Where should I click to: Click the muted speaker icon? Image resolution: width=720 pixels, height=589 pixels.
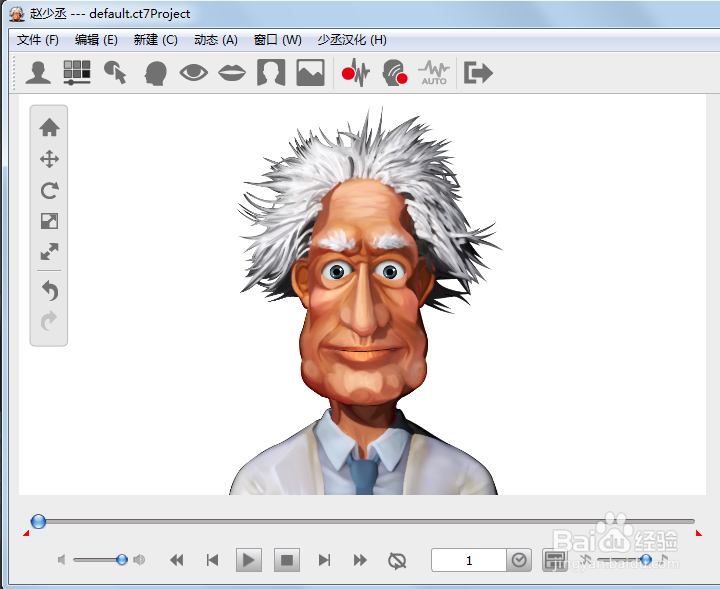(62, 560)
